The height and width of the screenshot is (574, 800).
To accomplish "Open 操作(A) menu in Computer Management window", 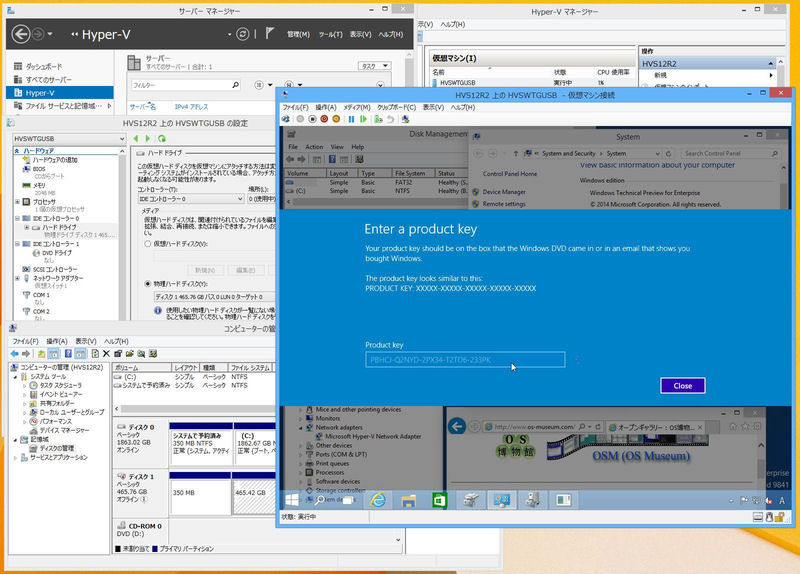I will 57,341.
